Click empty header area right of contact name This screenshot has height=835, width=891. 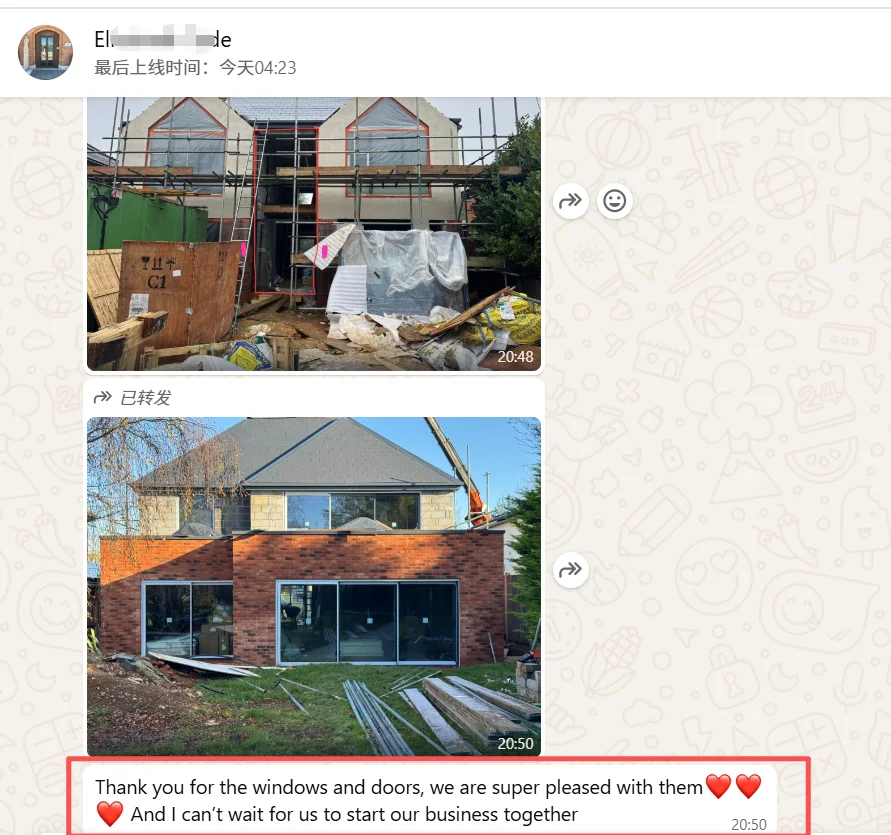point(568,52)
